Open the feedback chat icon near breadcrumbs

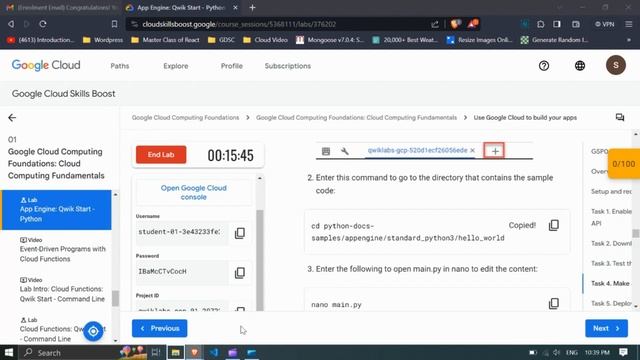[x=620, y=118]
